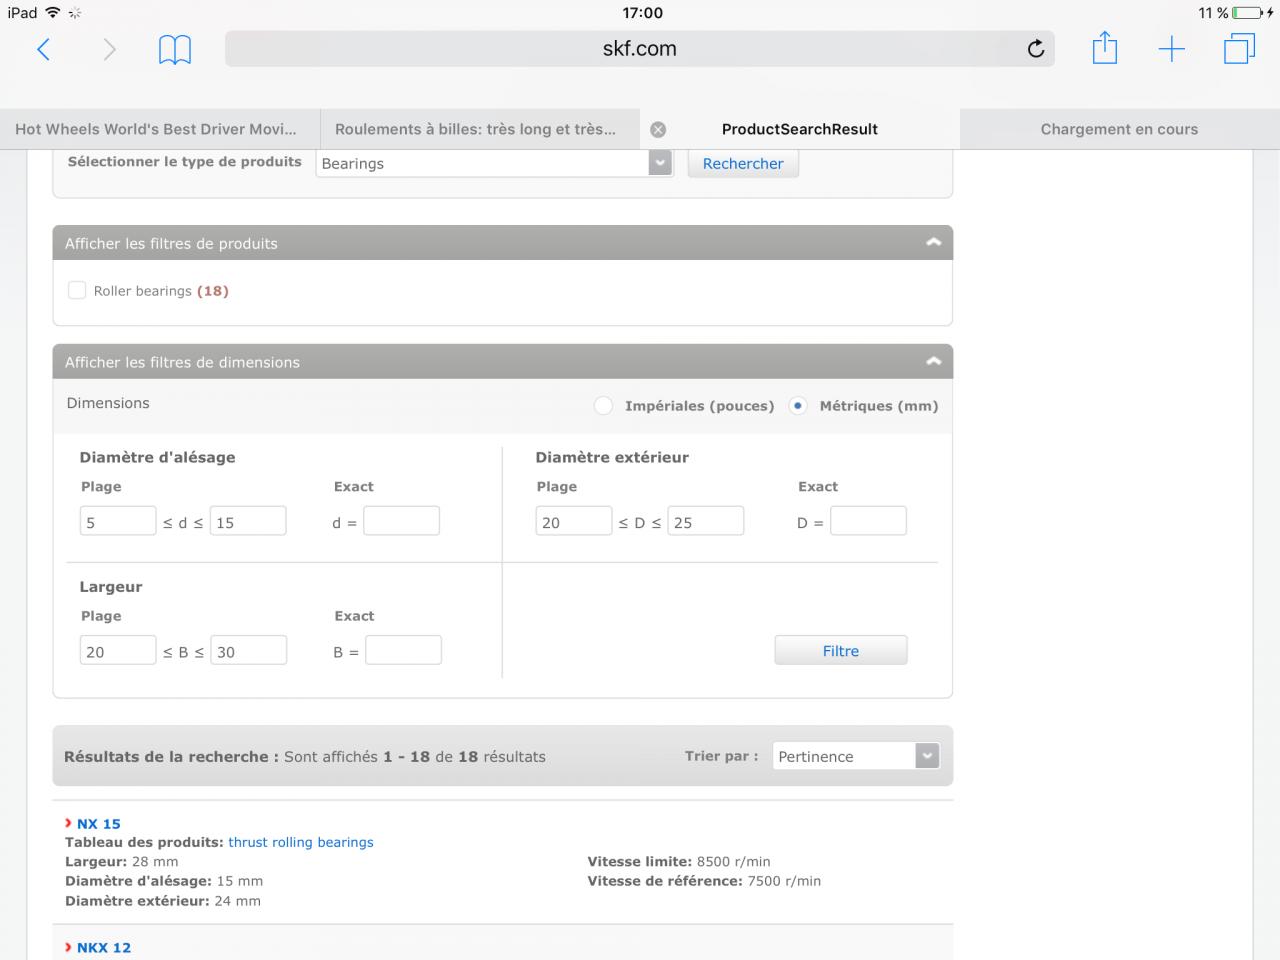Click 'Diamètre extérieur: 24 mm' result text
The width and height of the screenshot is (1280, 960).
coord(163,901)
